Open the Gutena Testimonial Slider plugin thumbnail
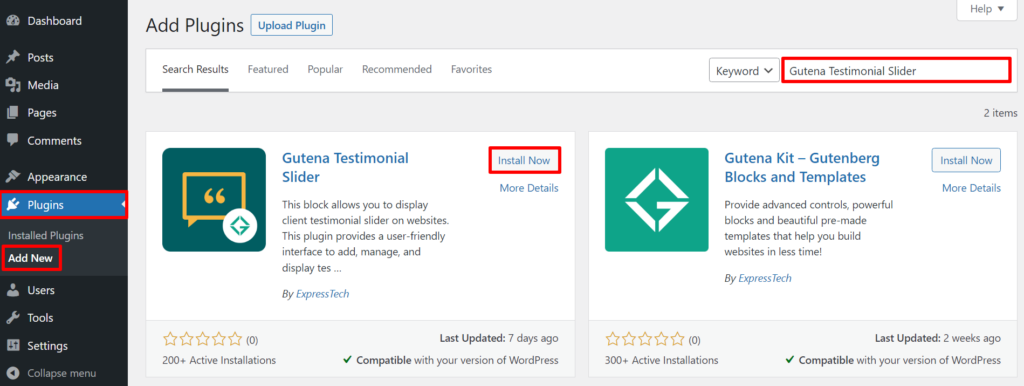Image resolution: width=1024 pixels, height=386 pixels. (214, 200)
